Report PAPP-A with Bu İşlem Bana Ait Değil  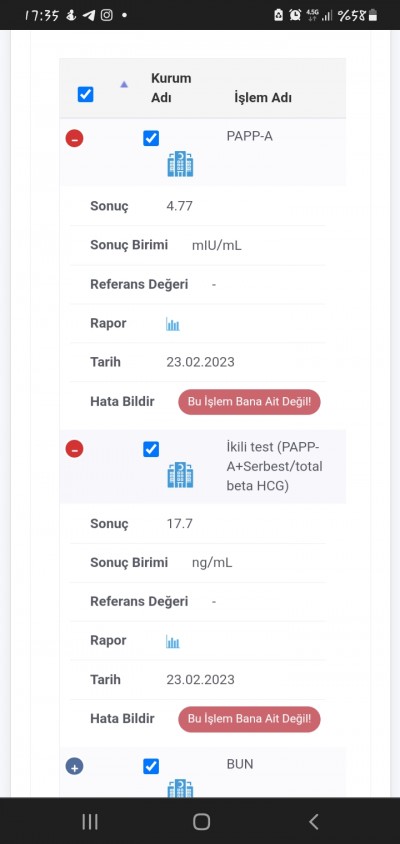pos(249,402)
